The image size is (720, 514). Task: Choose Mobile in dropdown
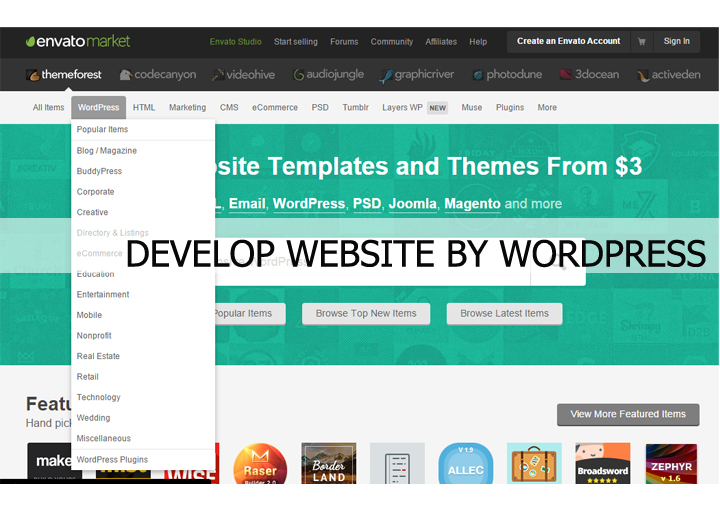tap(143, 315)
